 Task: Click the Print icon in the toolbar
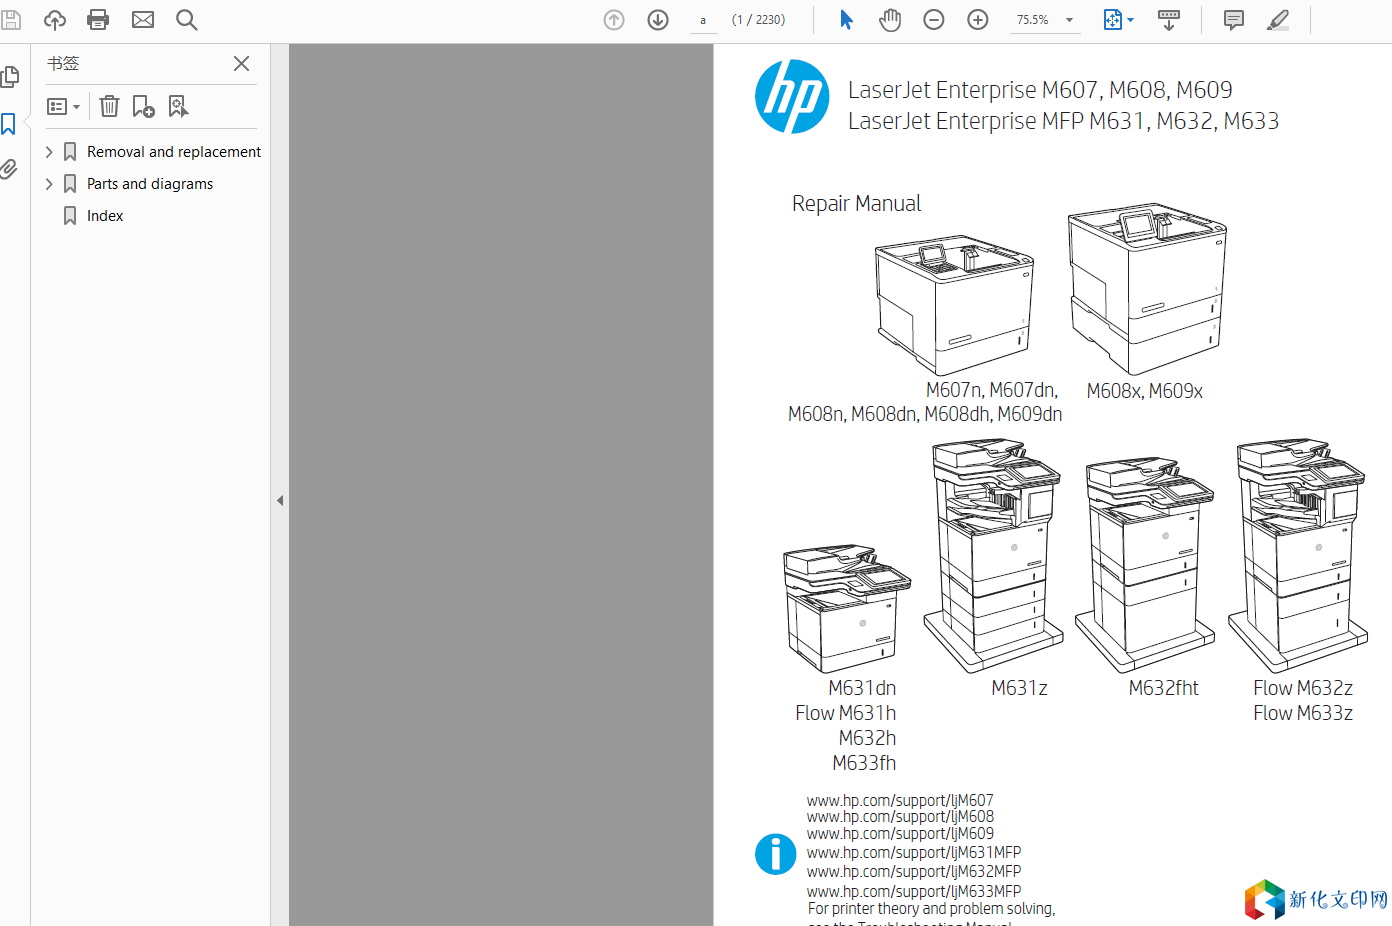click(x=98, y=20)
